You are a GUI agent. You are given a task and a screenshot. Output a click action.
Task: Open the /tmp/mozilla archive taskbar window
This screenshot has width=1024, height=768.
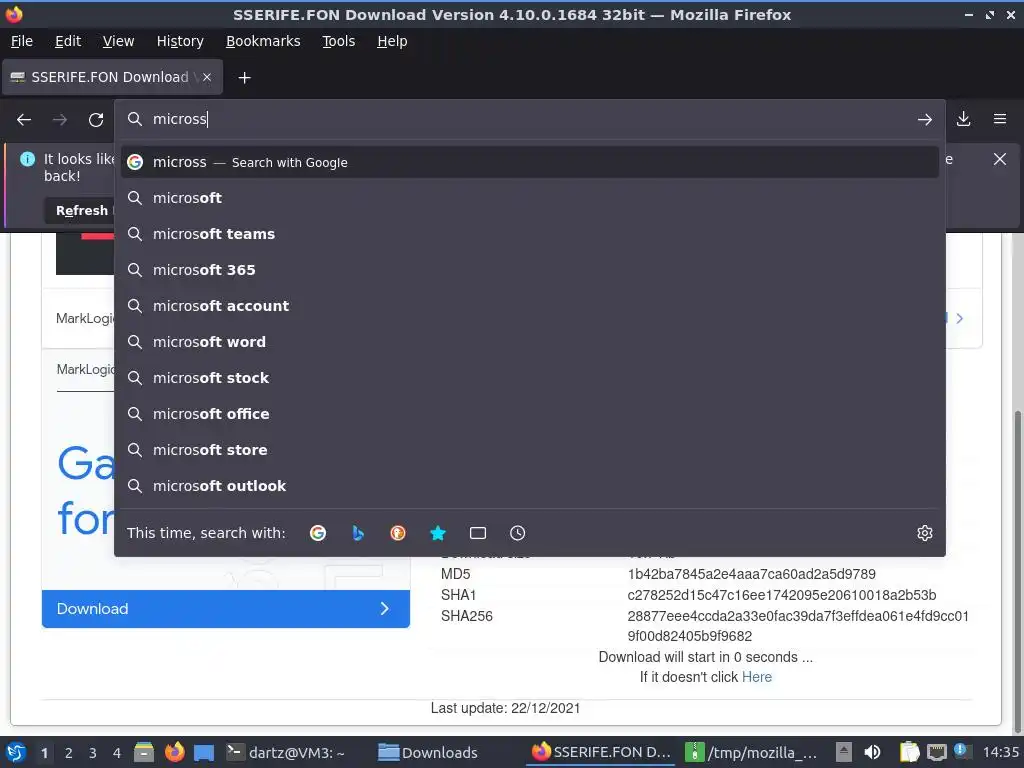point(751,752)
